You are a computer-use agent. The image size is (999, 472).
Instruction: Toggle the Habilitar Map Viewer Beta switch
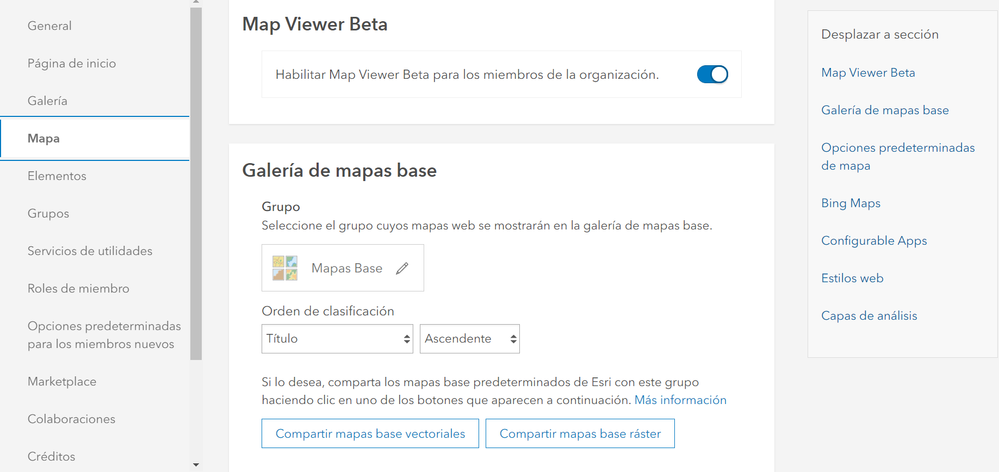pyautogui.click(x=712, y=74)
